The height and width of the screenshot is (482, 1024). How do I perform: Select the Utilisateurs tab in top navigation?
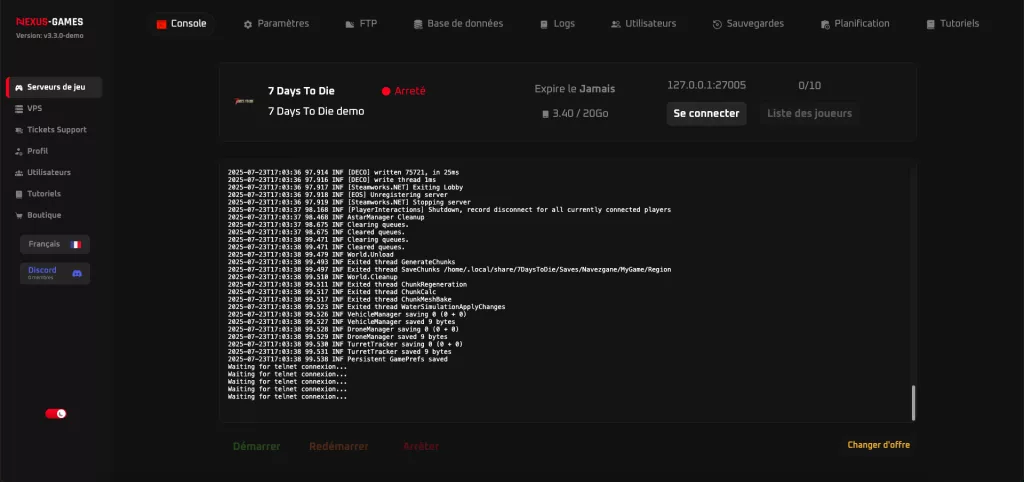pyautogui.click(x=644, y=24)
